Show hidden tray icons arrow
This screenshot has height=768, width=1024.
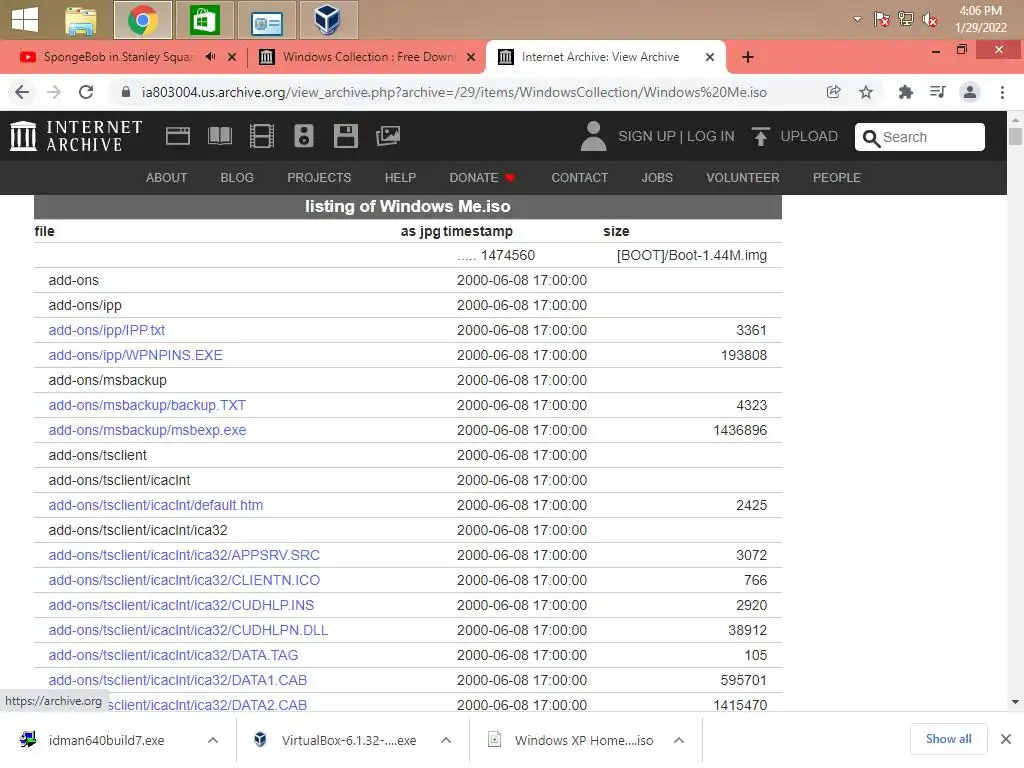(x=857, y=19)
